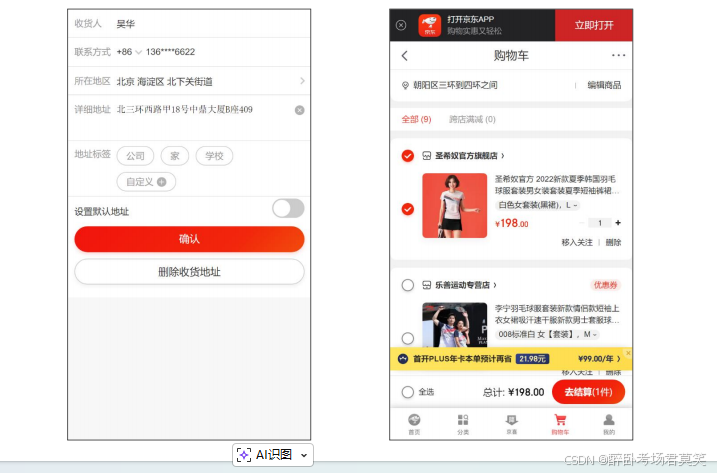717x473 pixels.
Task: Expand the 008标准白 女【套装】, M dropdown
Action: pyautogui.click(x=547, y=334)
